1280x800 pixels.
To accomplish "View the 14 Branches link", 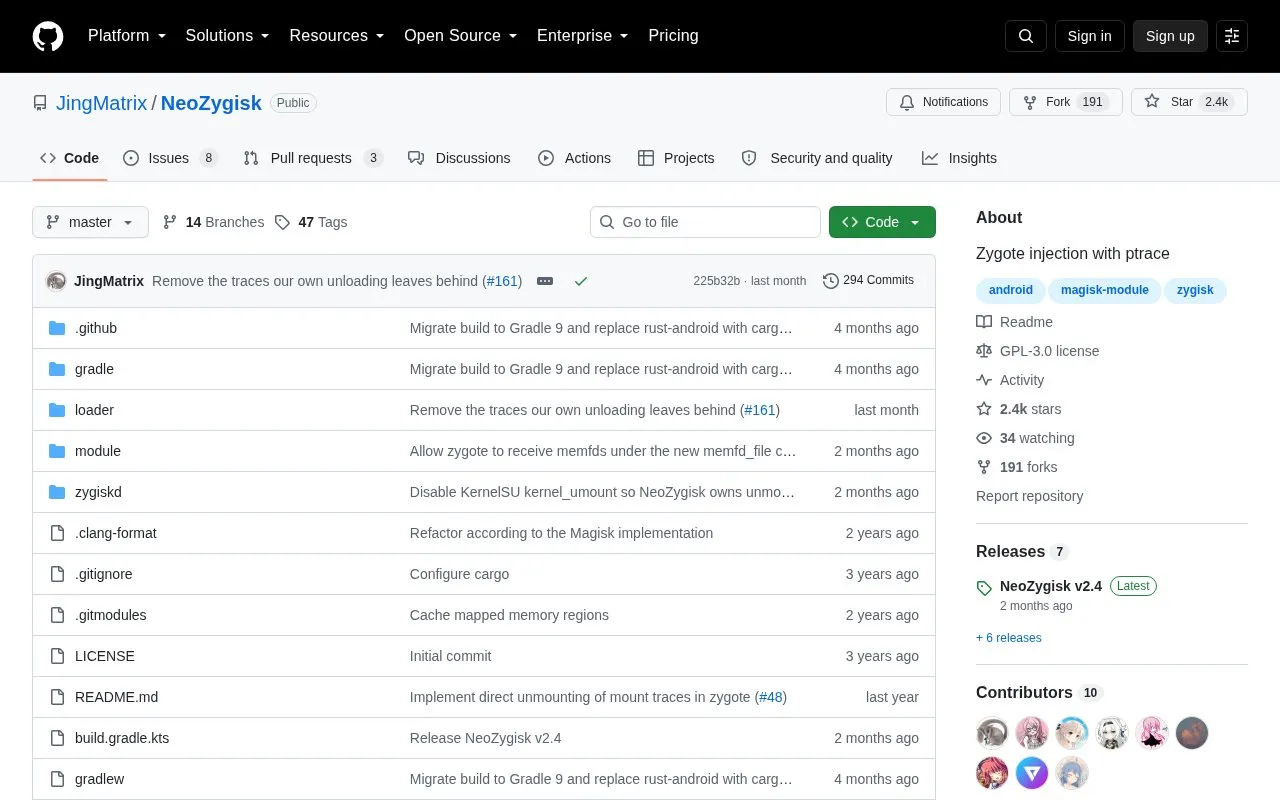I will click(x=214, y=222).
